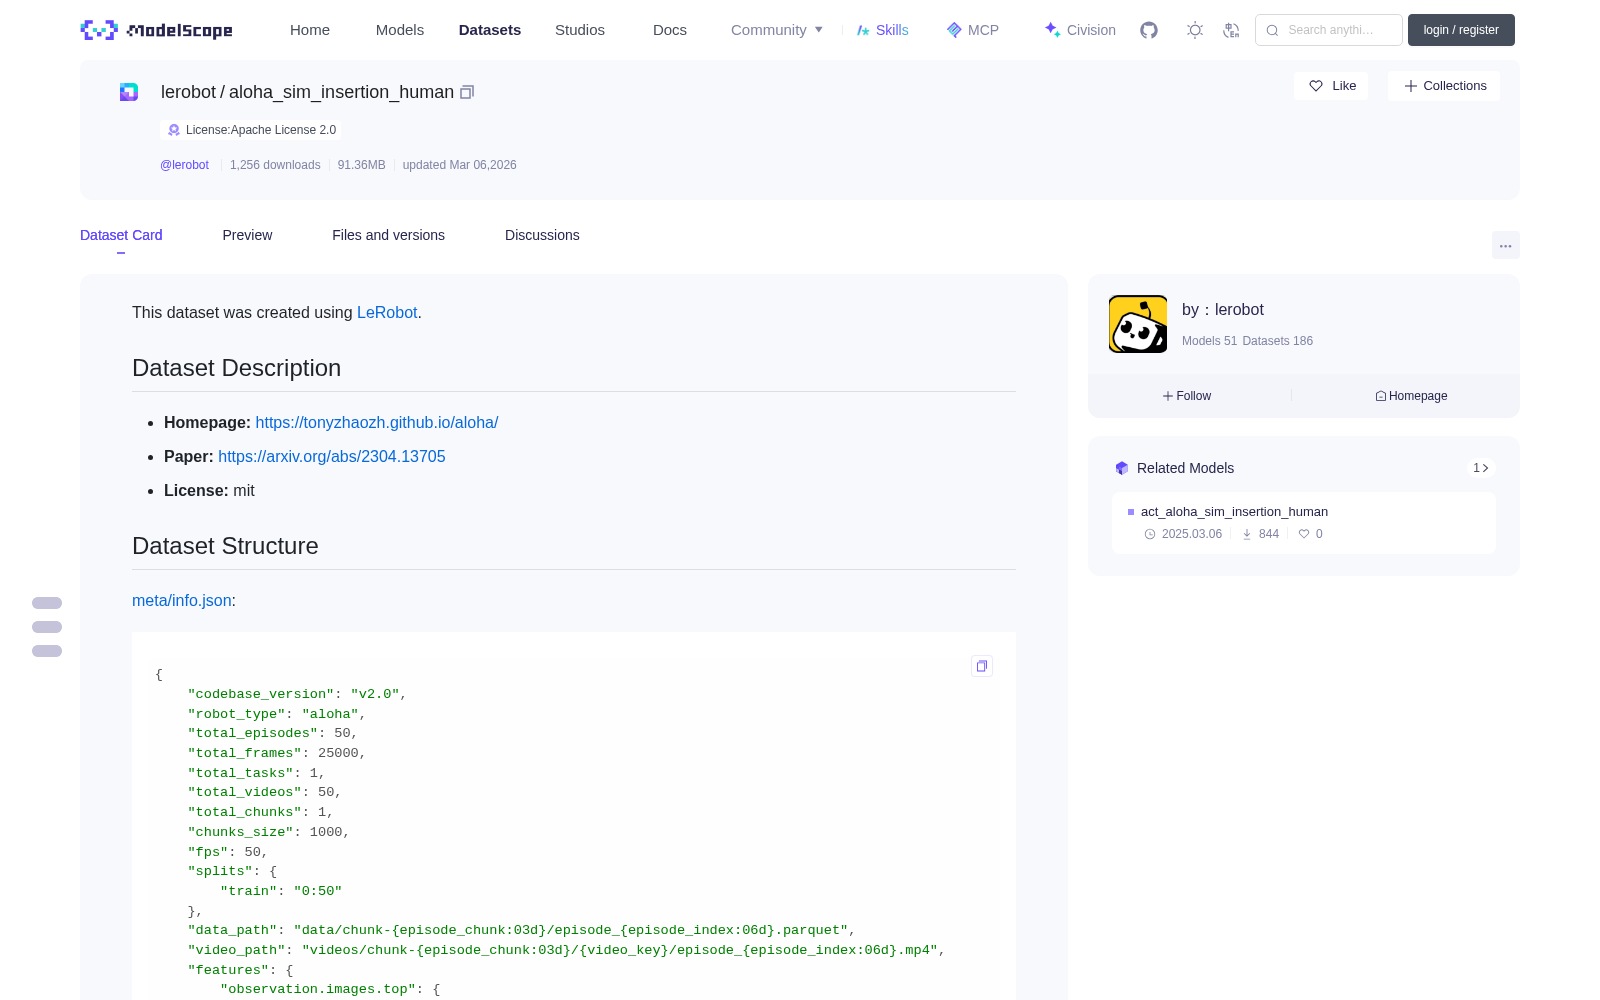The image size is (1600, 1000).
Task: Click the lerobot avatar image
Action: [1138, 324]
